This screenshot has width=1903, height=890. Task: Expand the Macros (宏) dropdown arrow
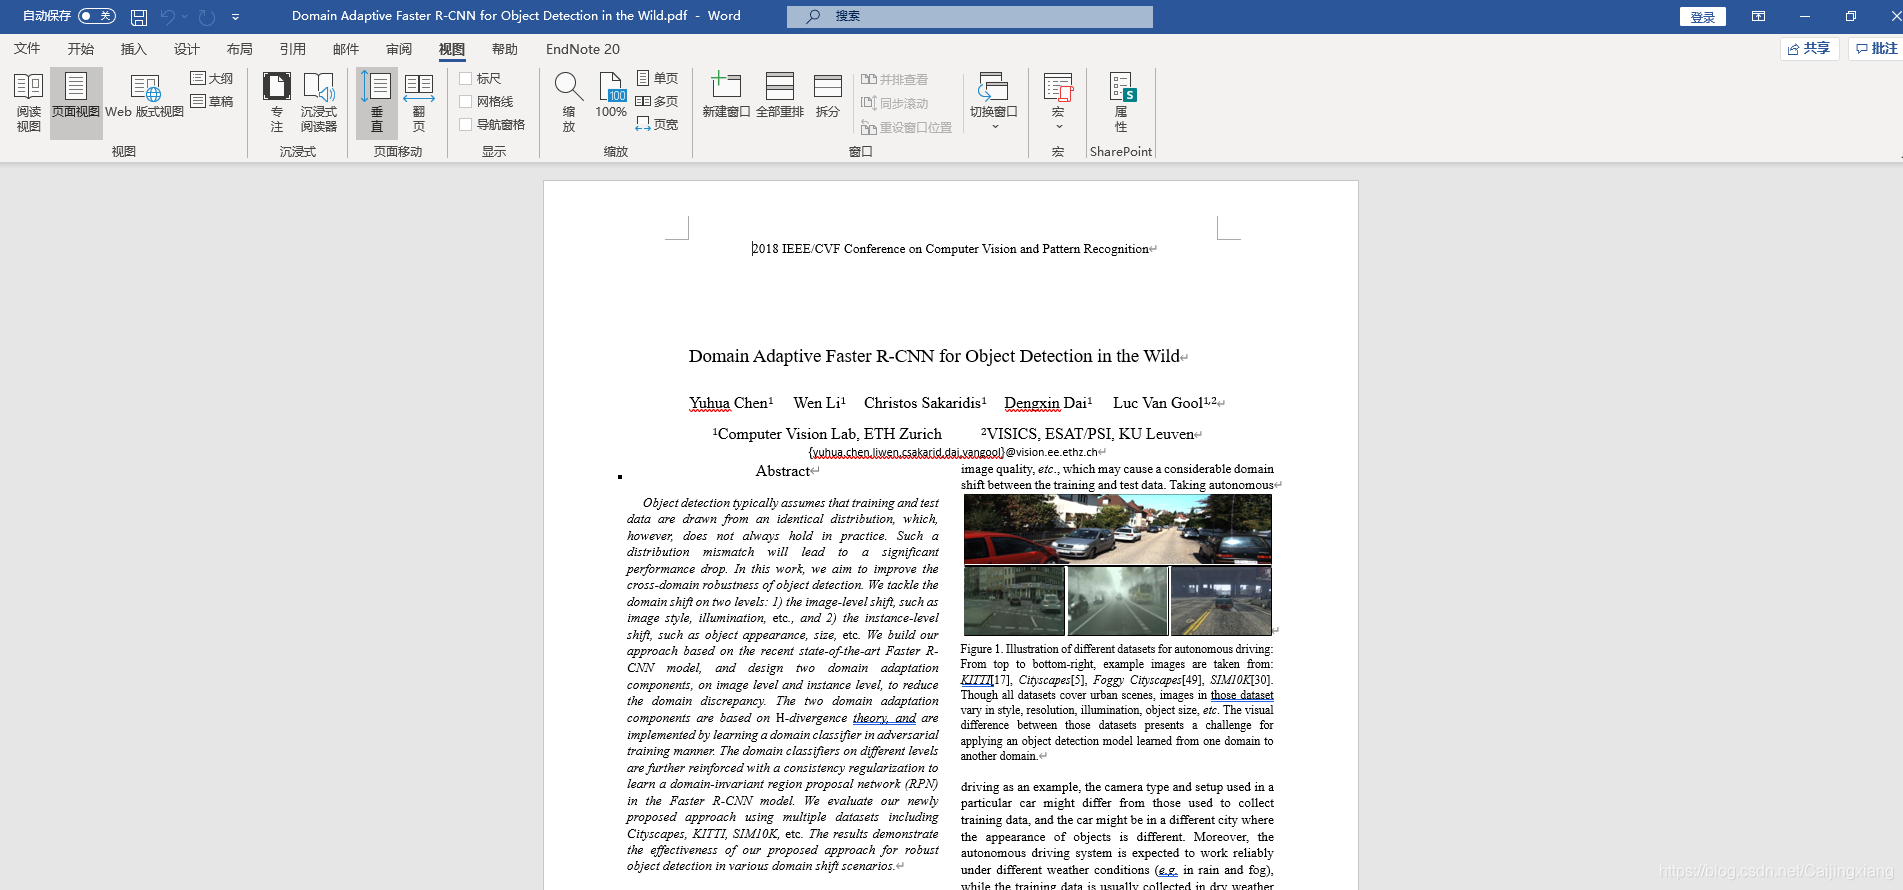pos(1058,126)
